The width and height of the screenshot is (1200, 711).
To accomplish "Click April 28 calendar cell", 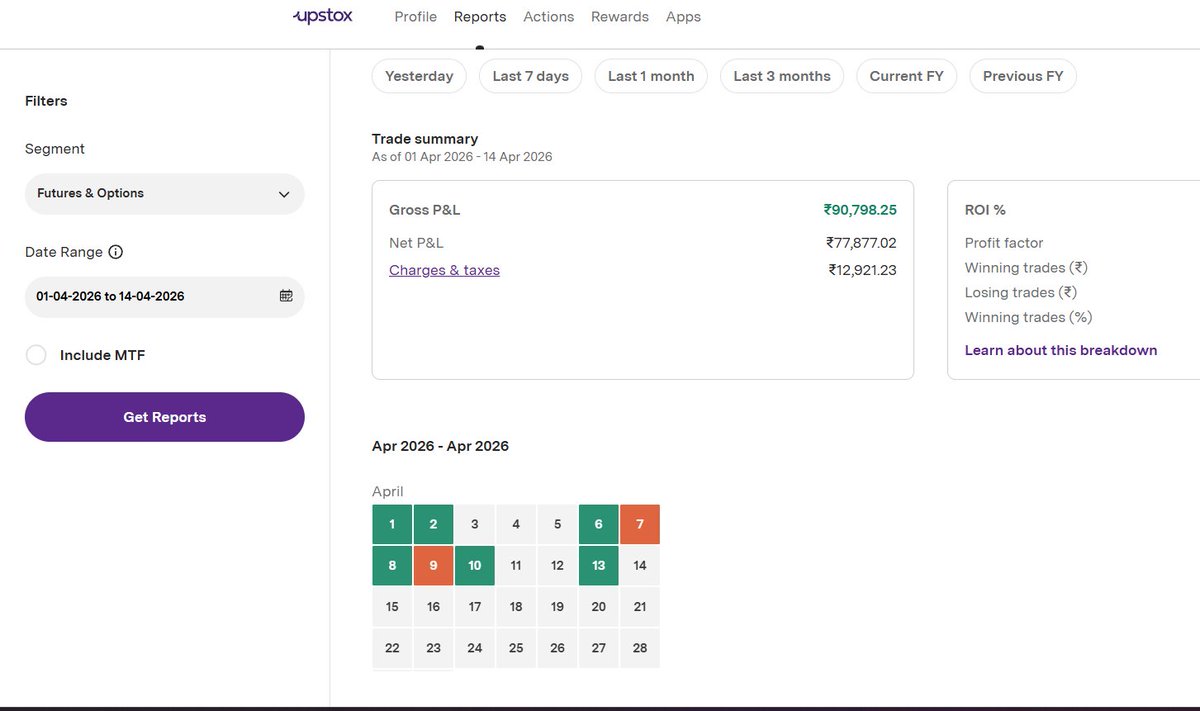I will [x=640, y=648].
